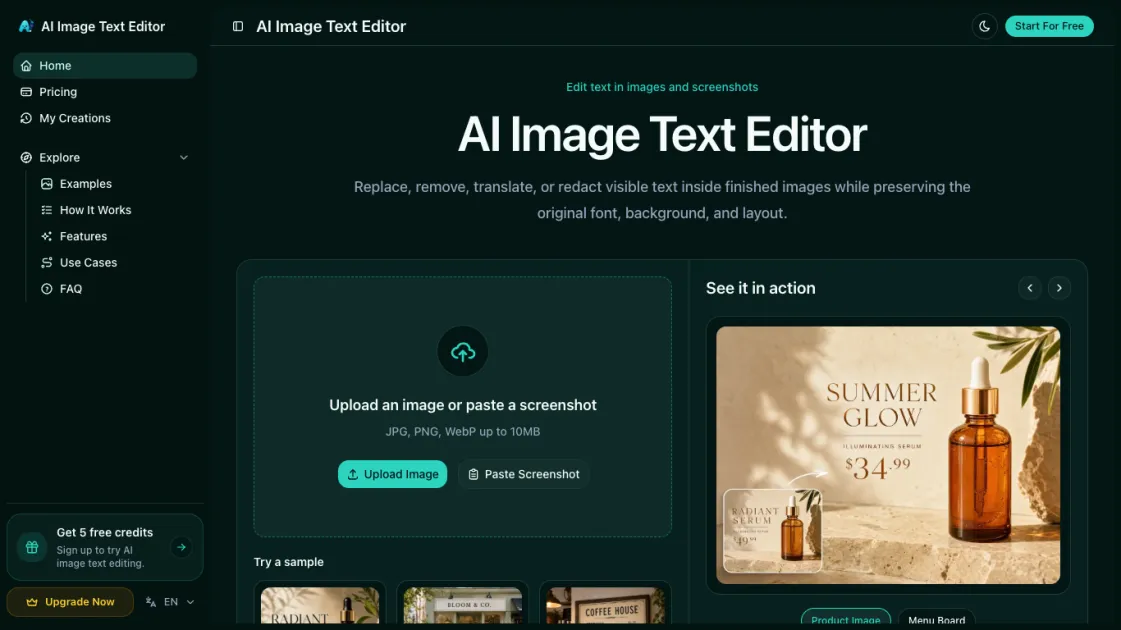This screenshot has width=1121, height=630.
Task: Collapse the Explore section chevron
Action: pyautogui.click(x=184, y=158)
